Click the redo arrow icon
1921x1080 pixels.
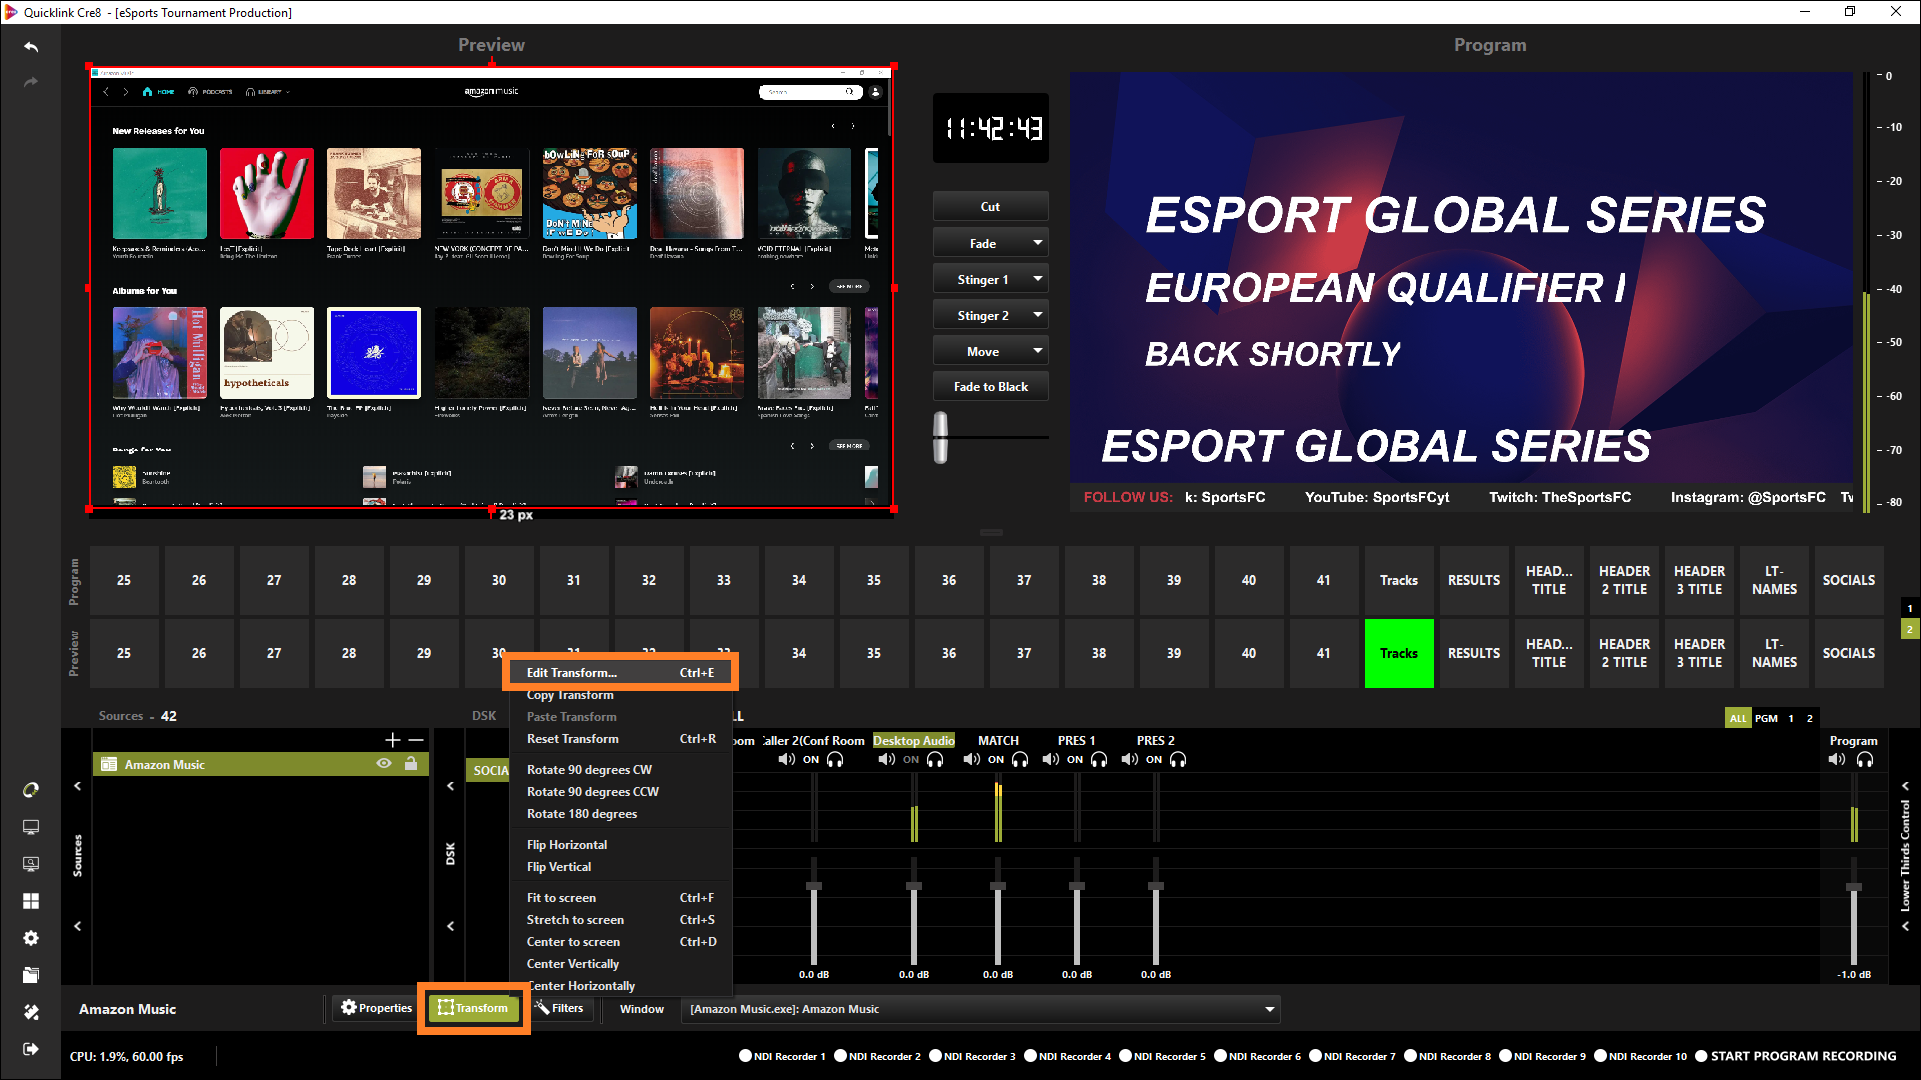point(31,82)
